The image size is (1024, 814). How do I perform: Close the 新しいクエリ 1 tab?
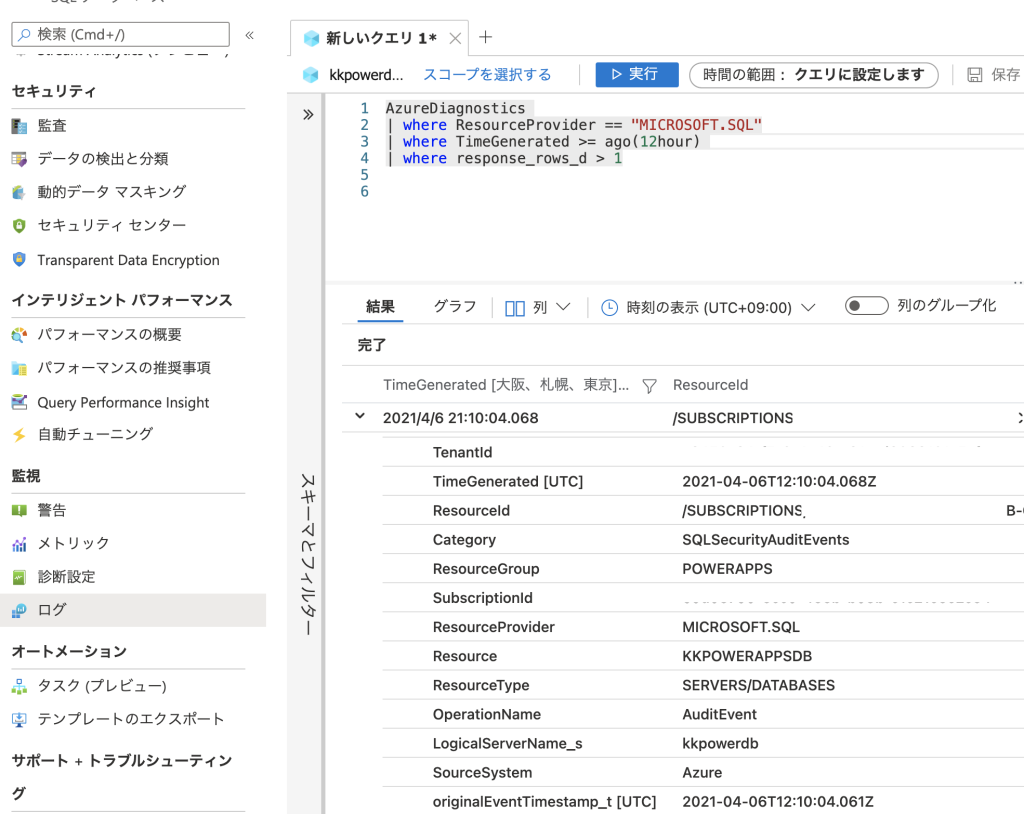point(455,39)
